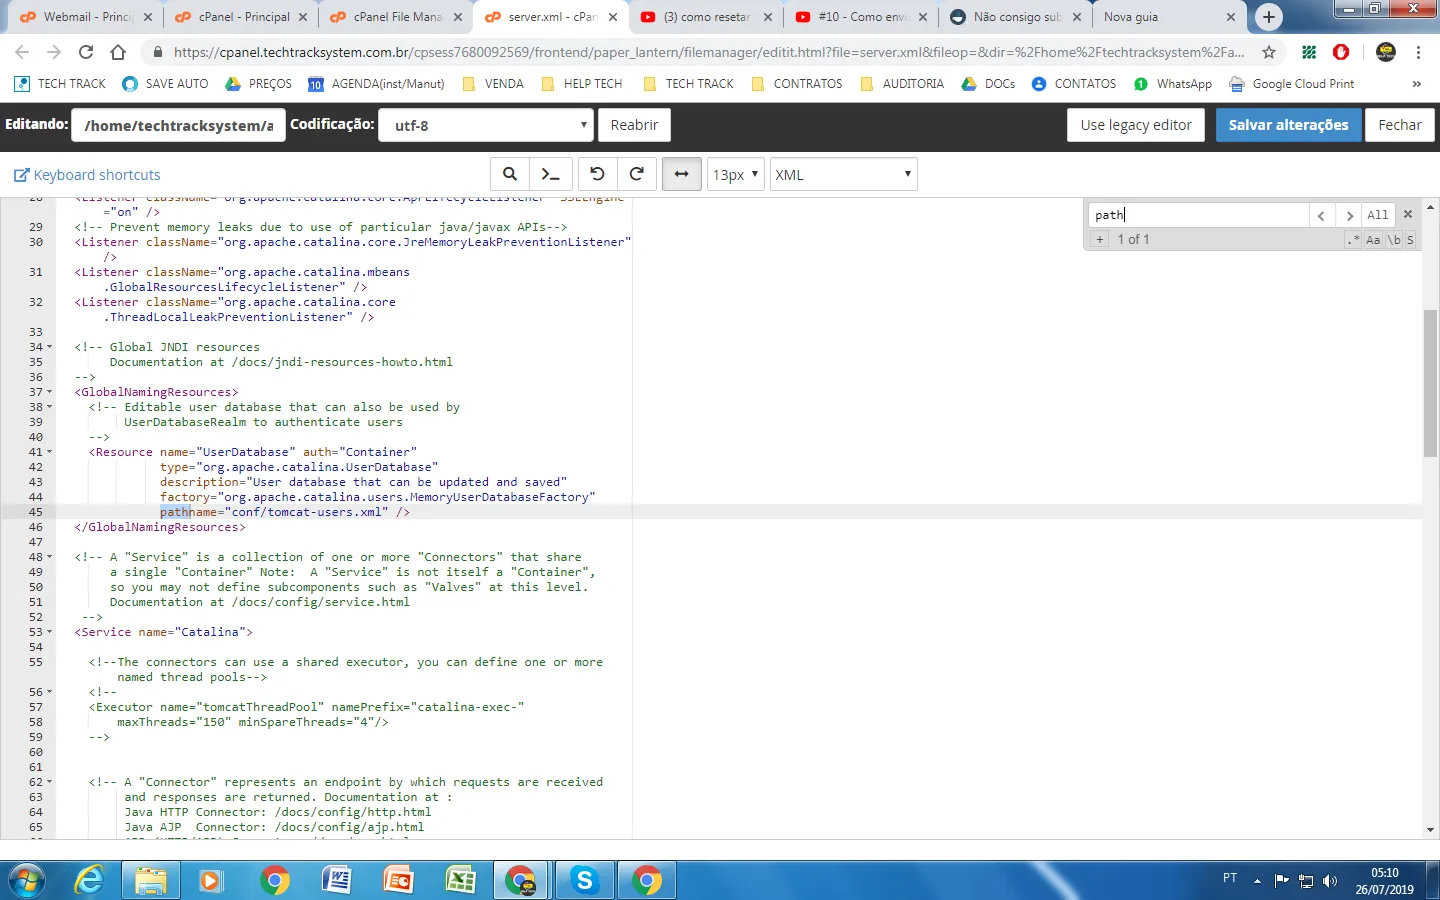Toggle whole word search (\b)

(1394, 240)
